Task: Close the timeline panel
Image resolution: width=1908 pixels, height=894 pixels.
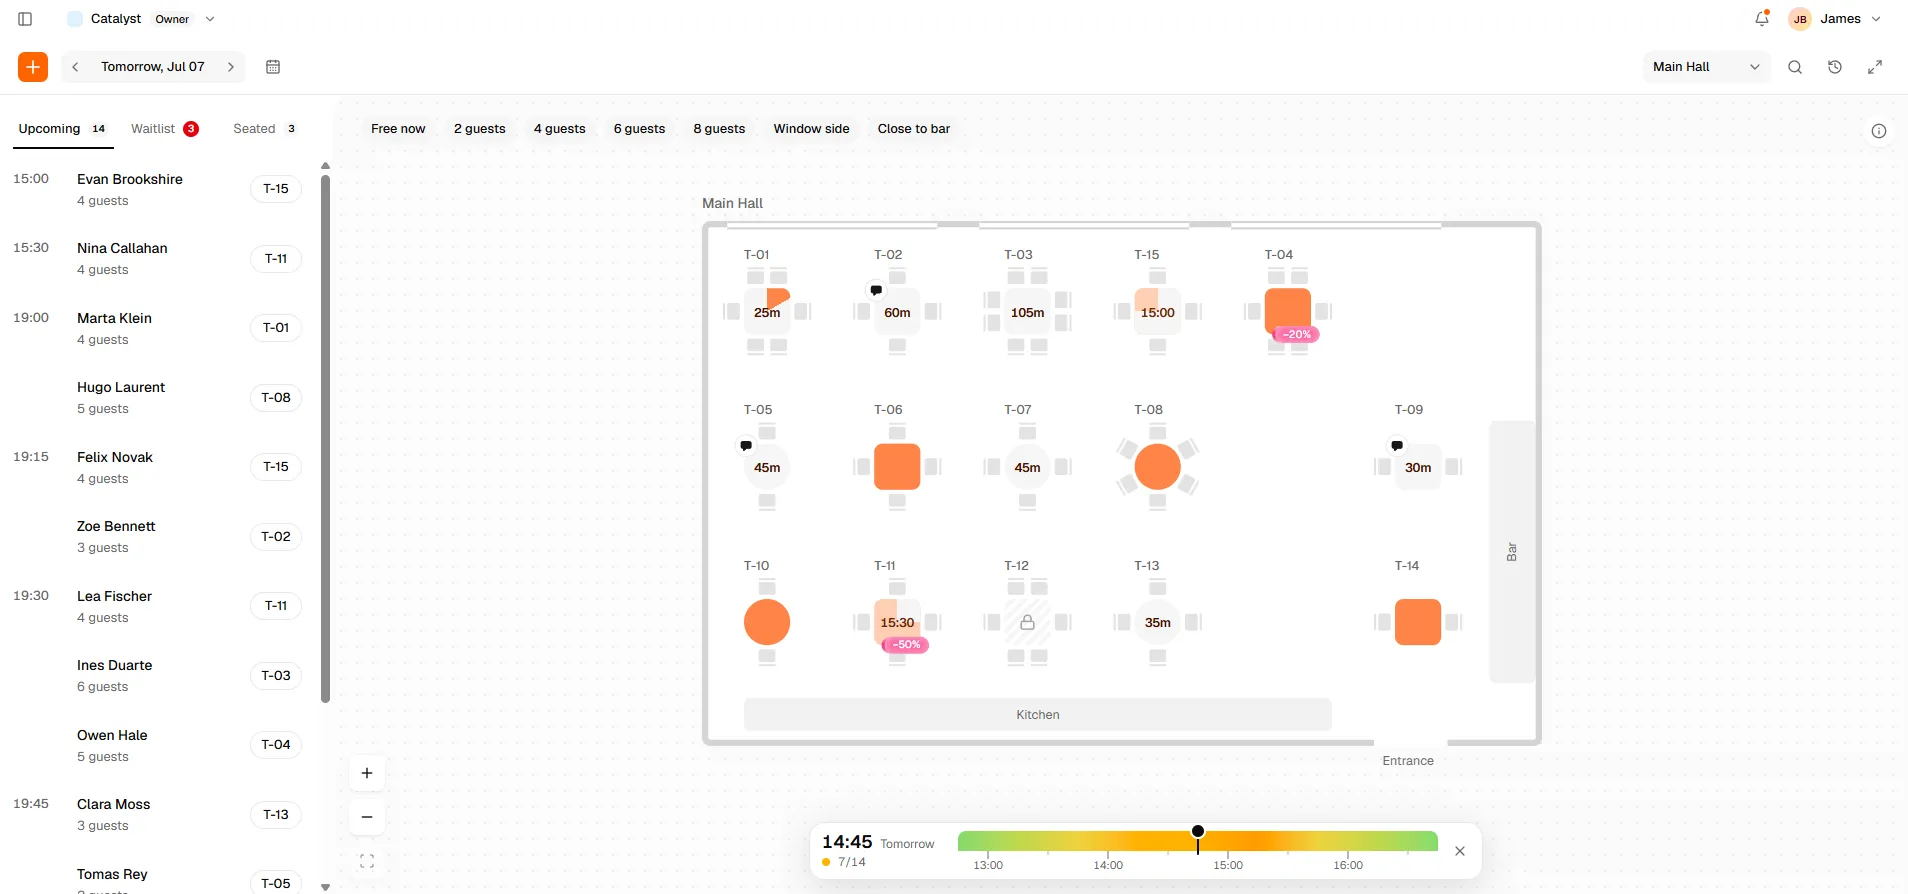Action: click(1460, 851)
